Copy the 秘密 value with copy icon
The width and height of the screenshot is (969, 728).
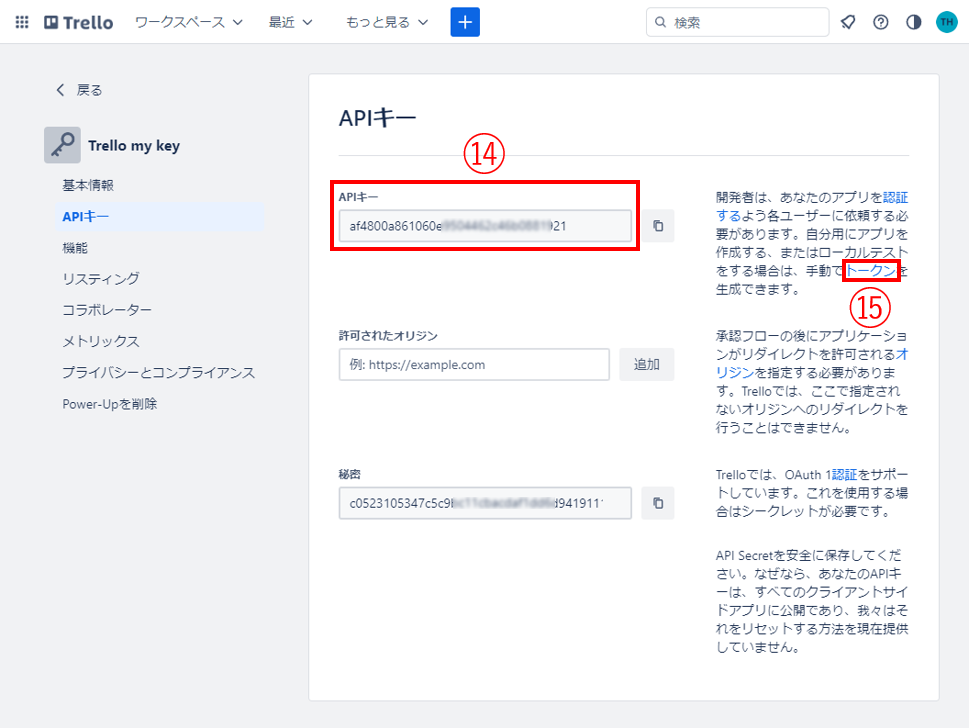657,503
